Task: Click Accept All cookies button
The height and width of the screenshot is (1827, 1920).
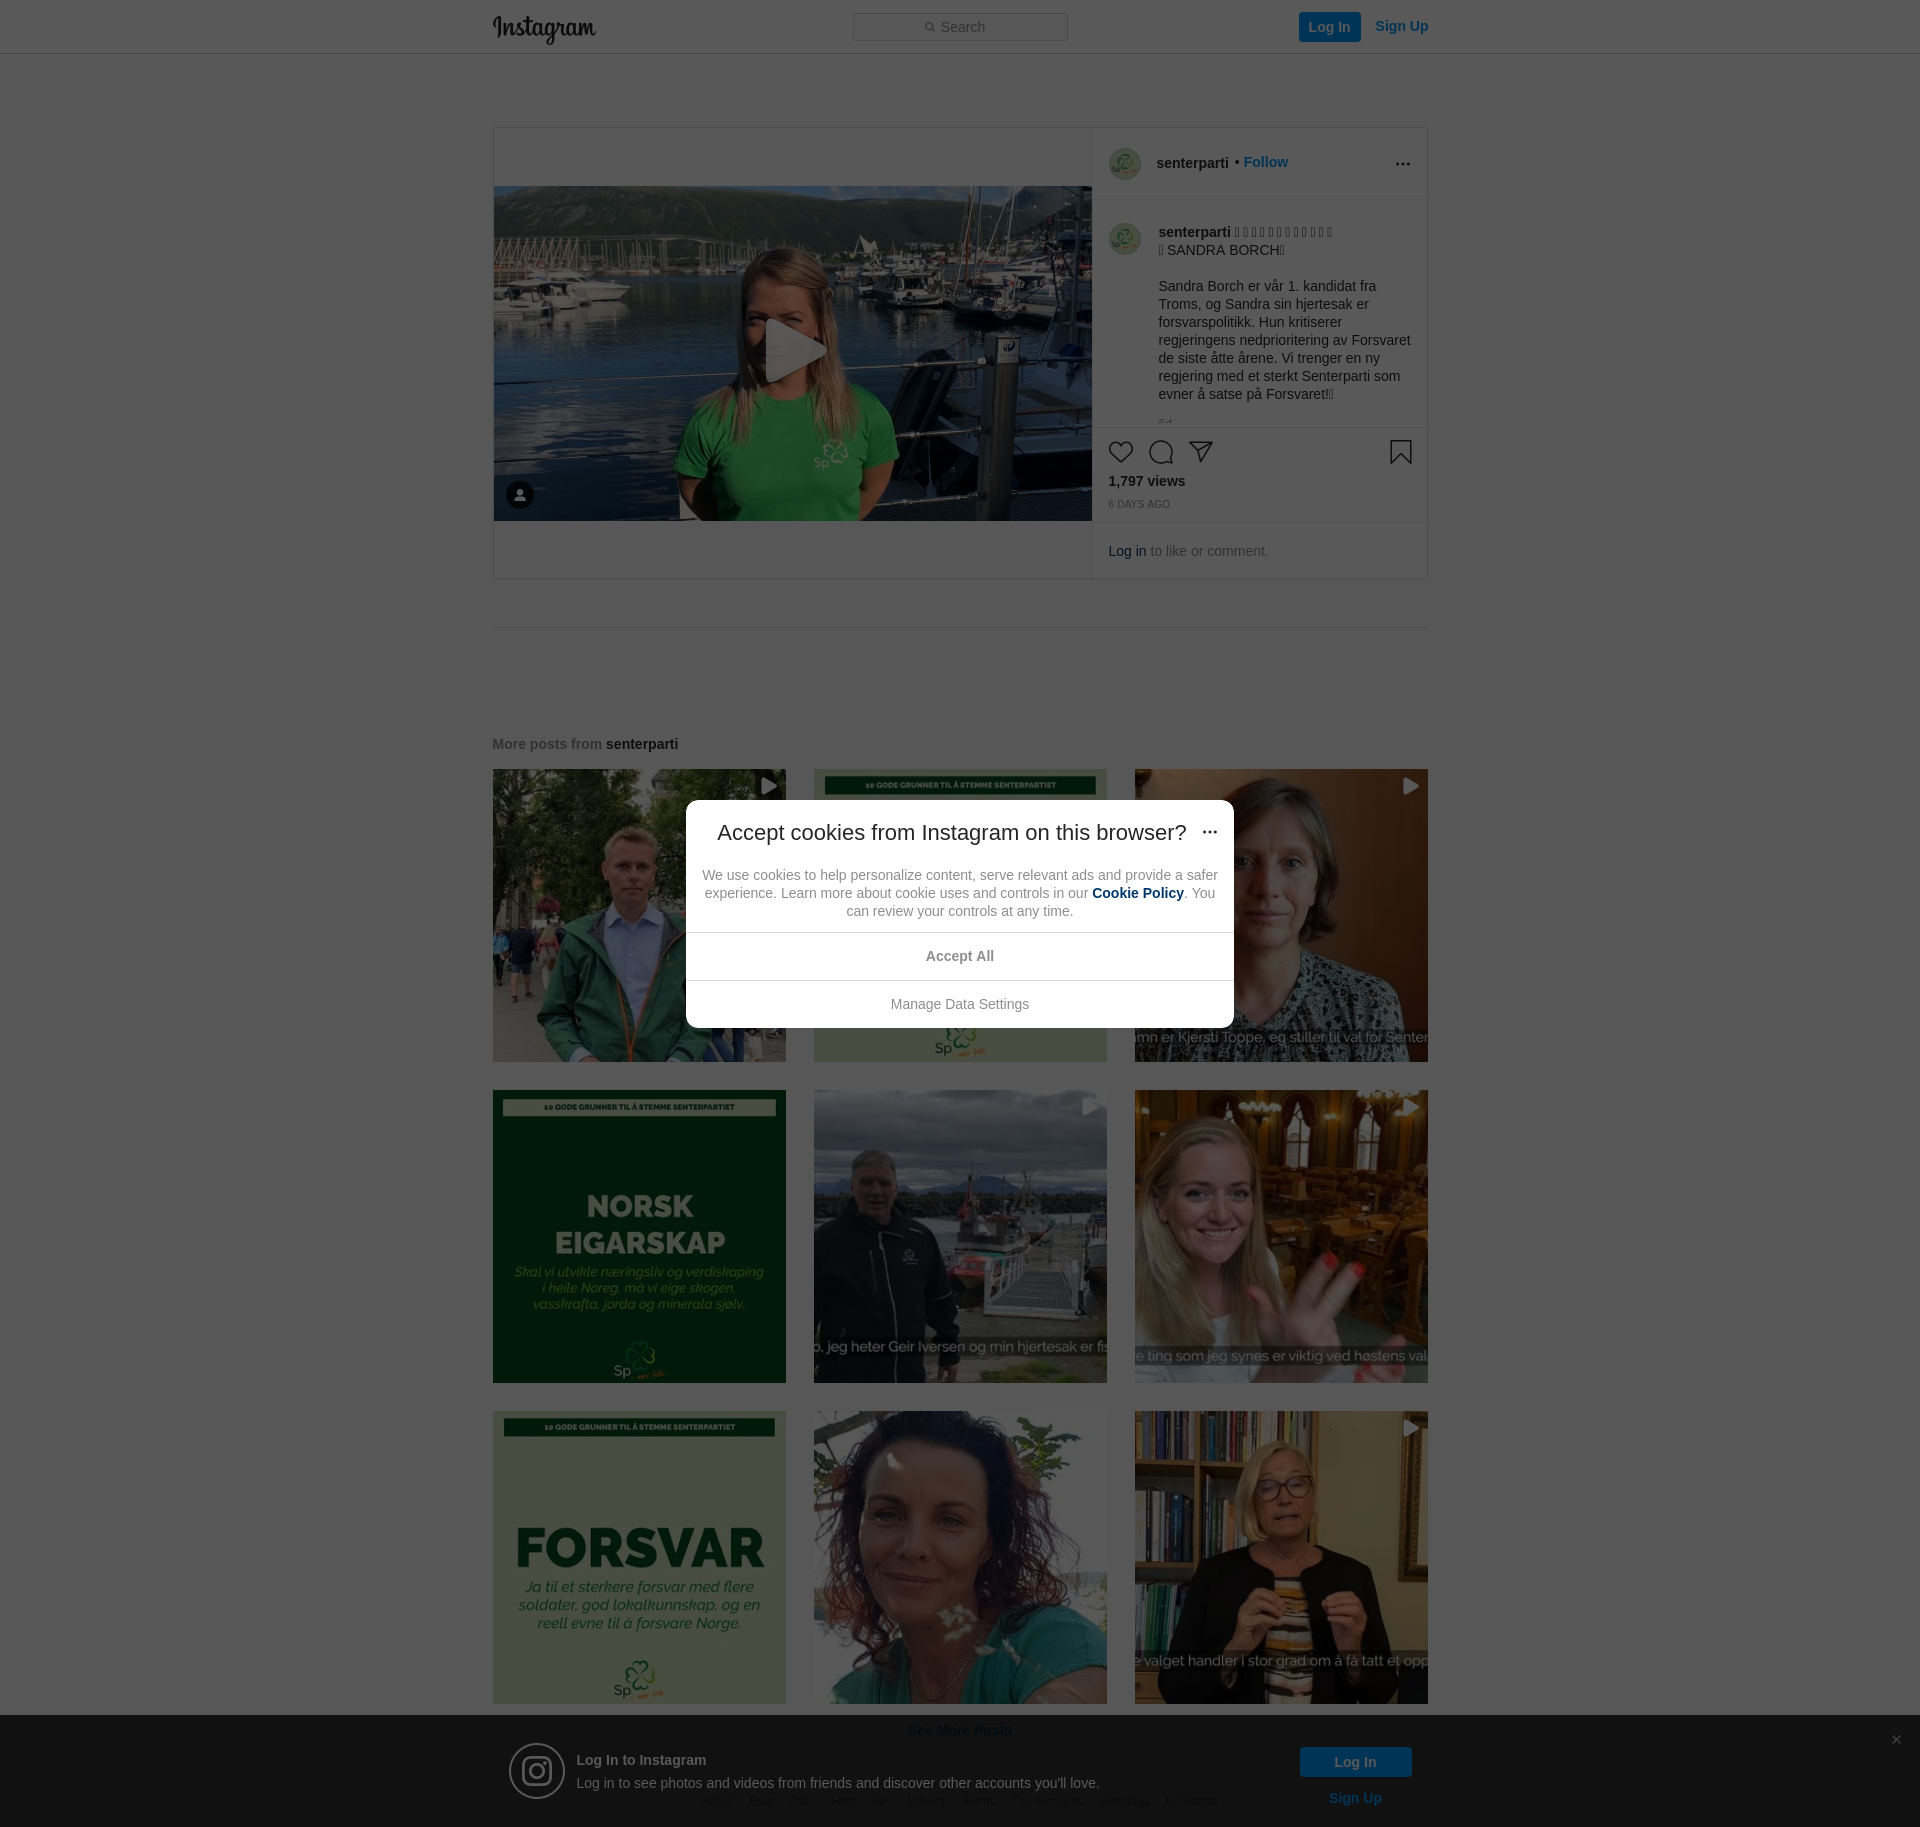Action: [x=959, y=956]
